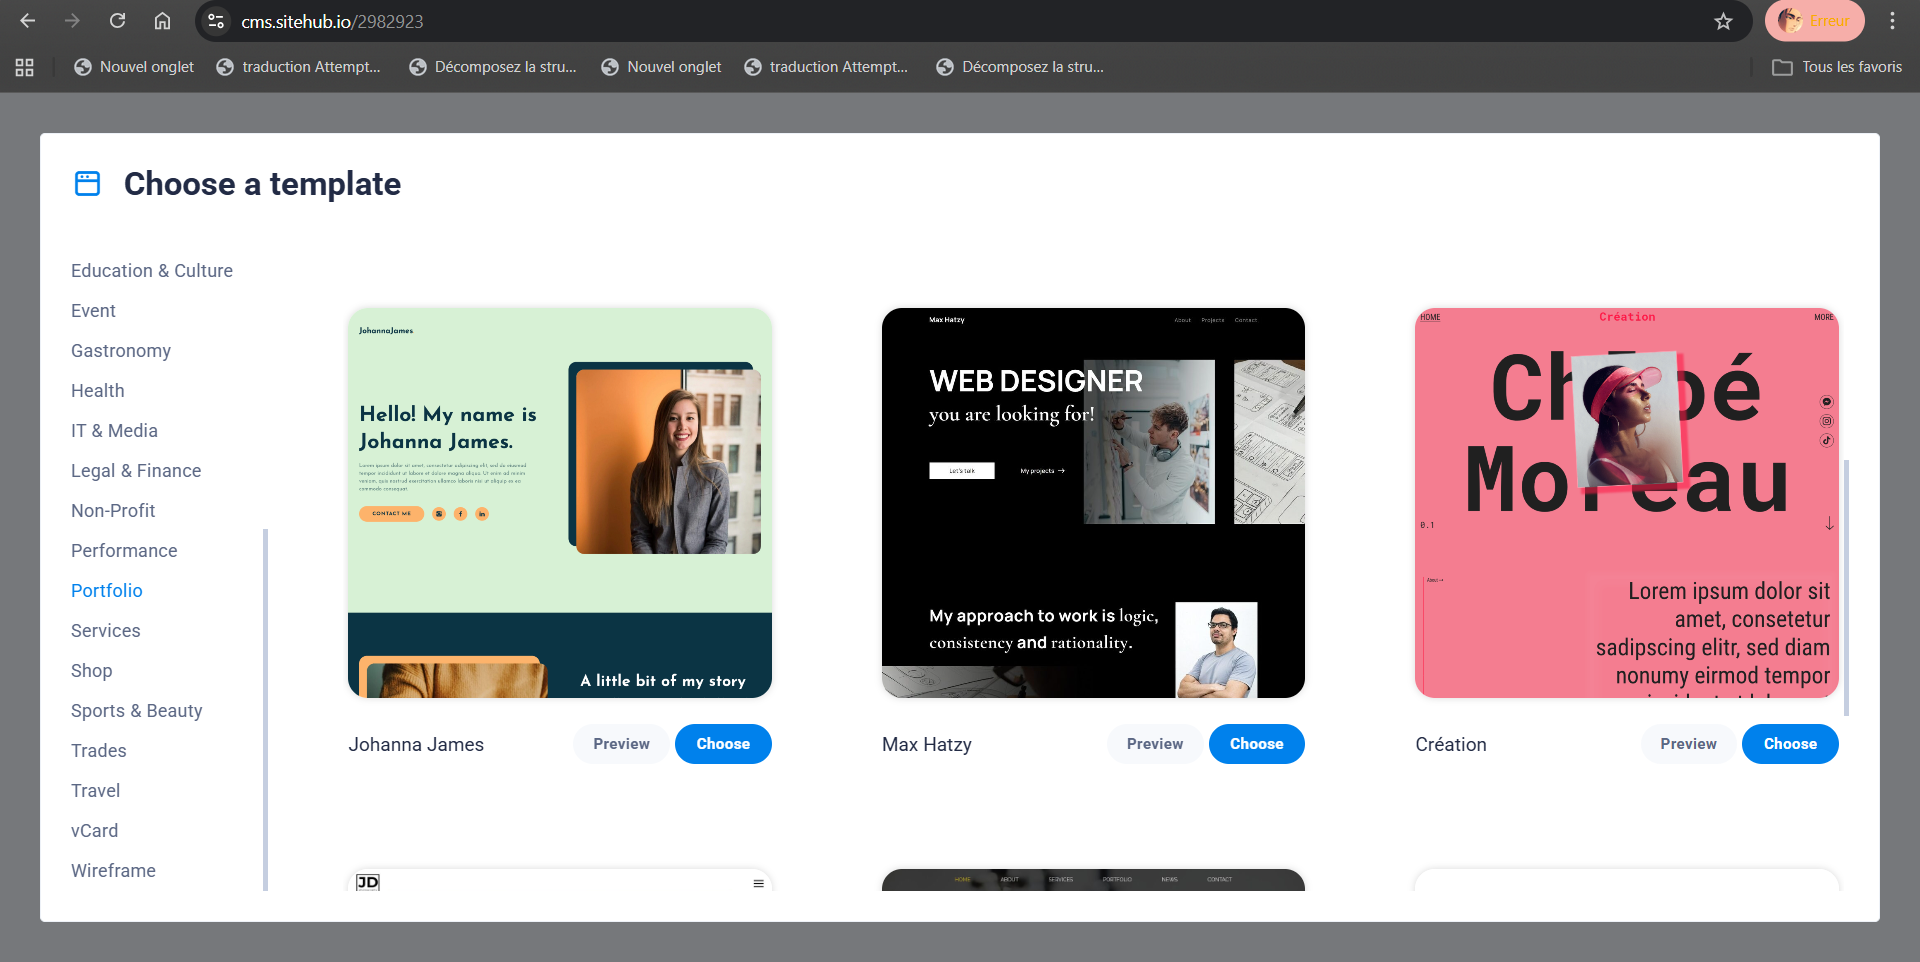Choose the Johanna James template
Screen dimensions: 1920x962
pos(723,744)
